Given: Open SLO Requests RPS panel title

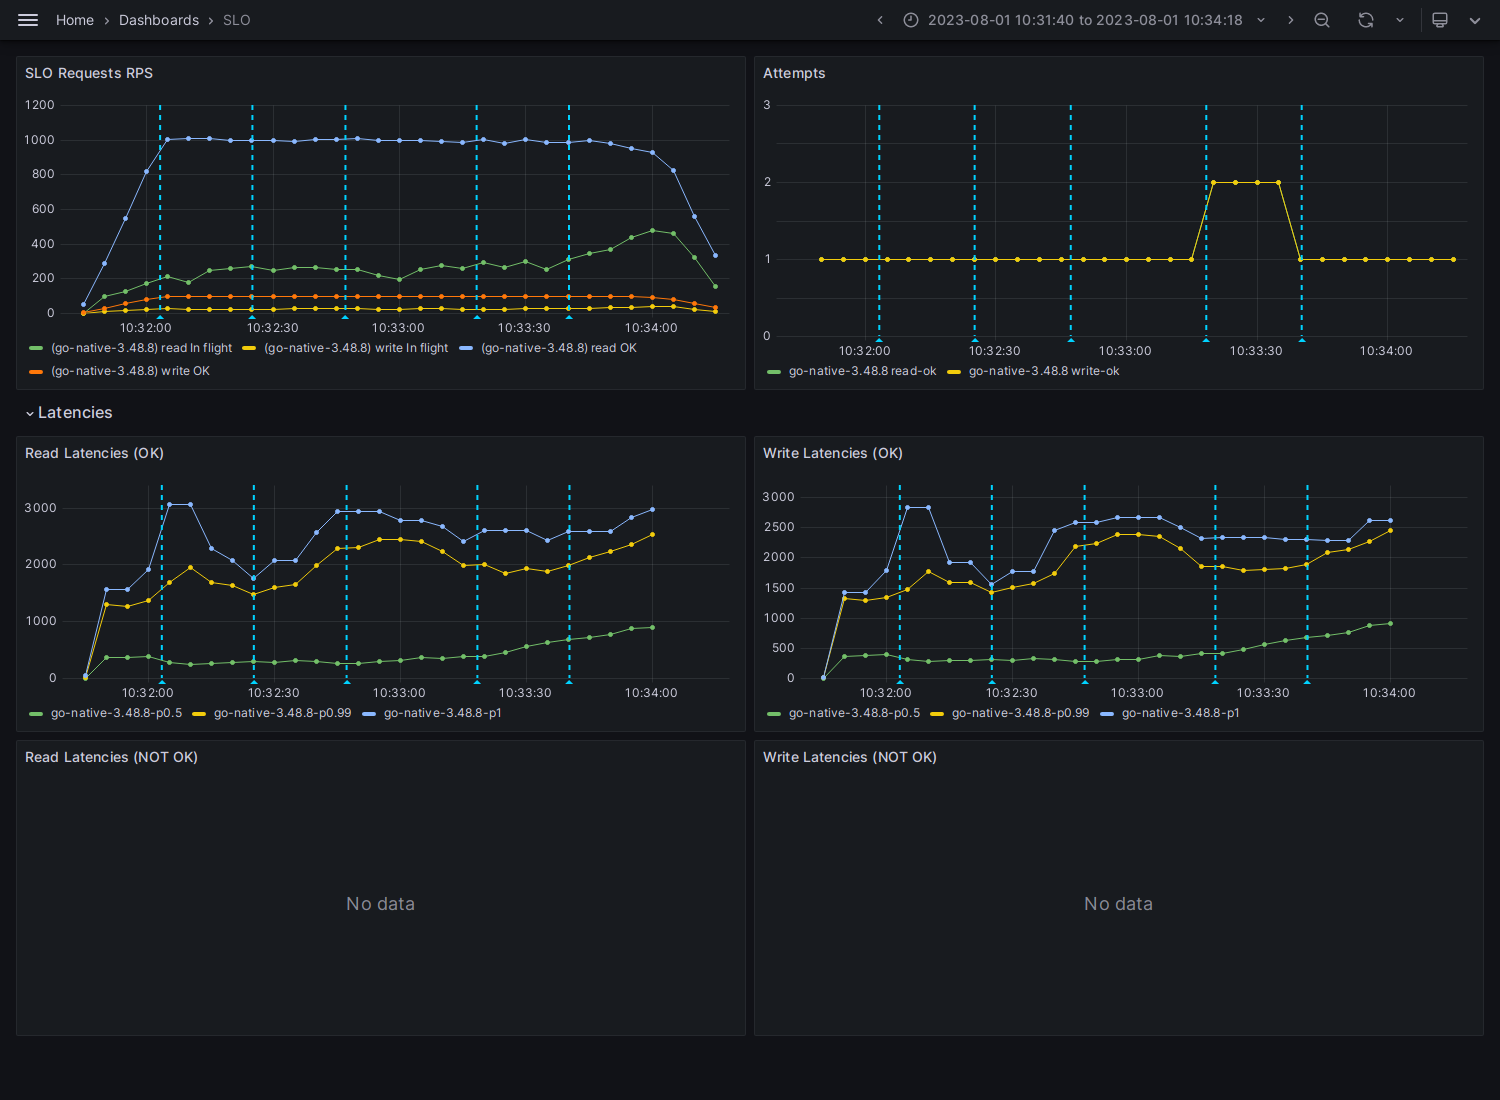Looking at the screenshot, I should click(89, 73).
